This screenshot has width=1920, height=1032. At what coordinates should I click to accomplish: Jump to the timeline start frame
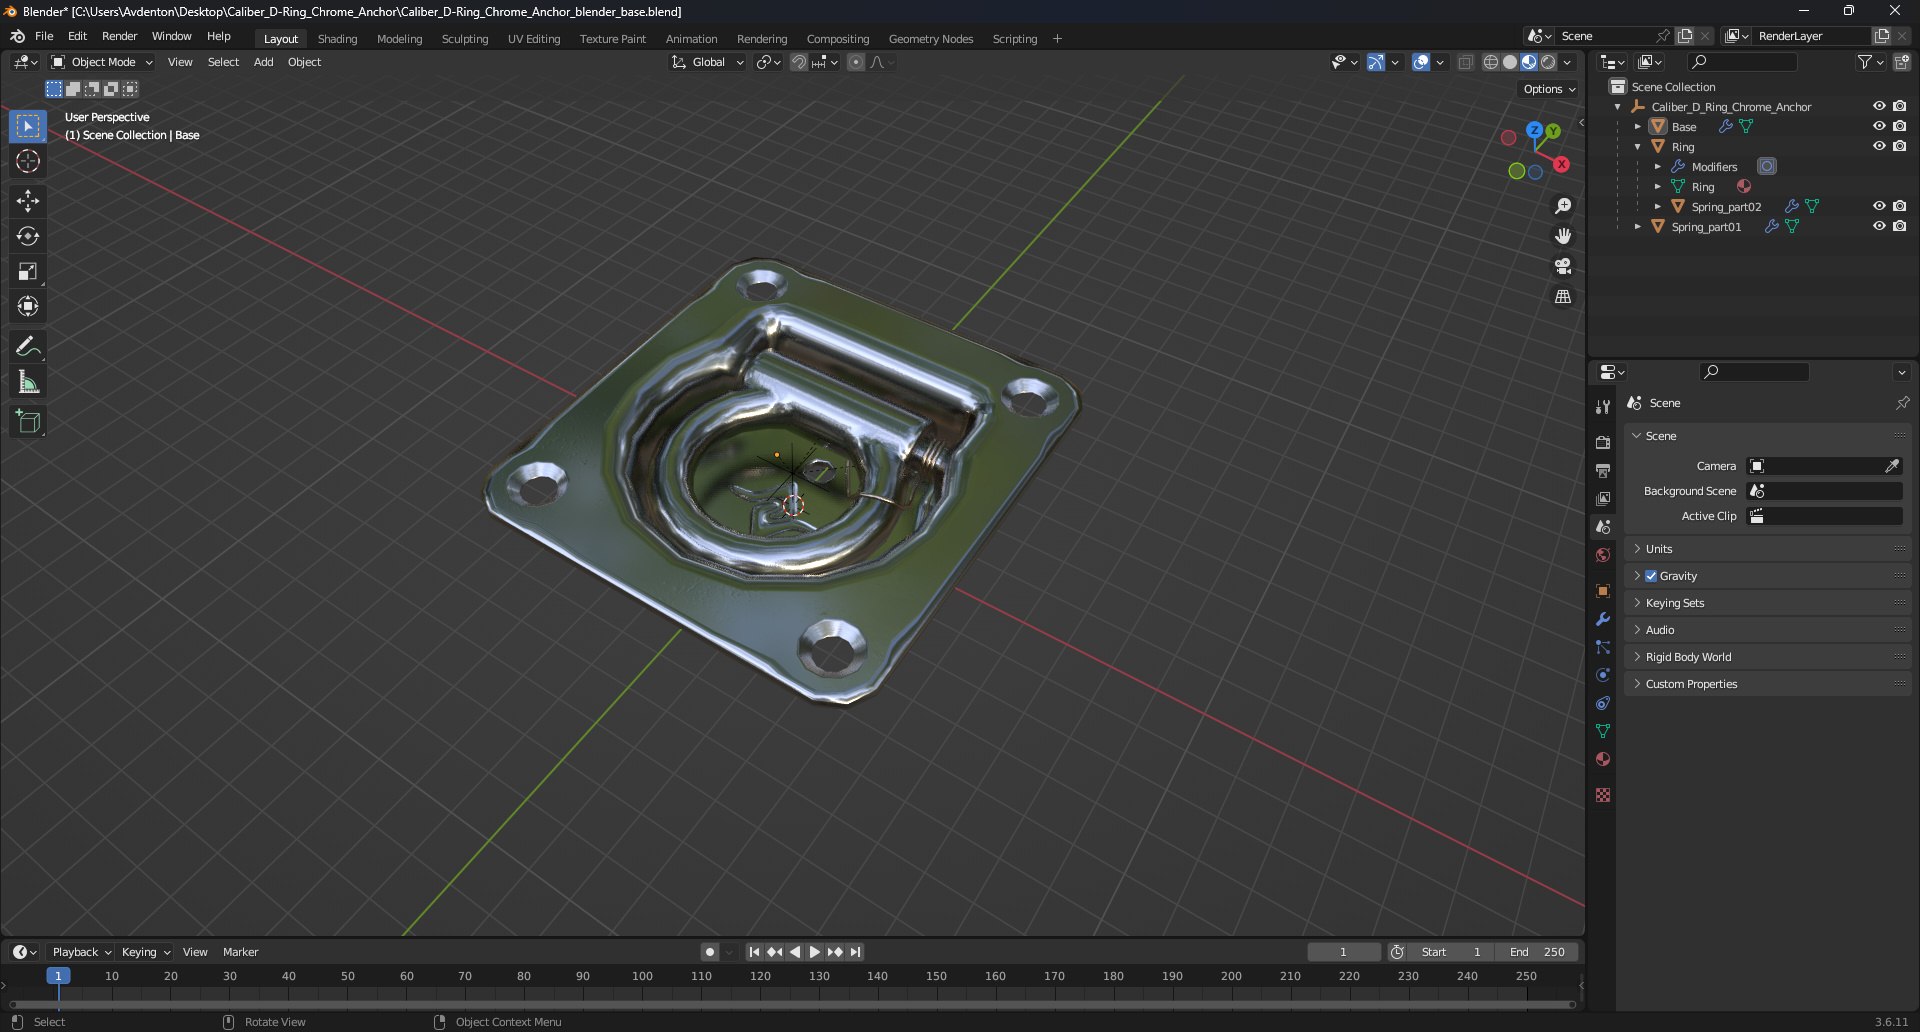[754, 952]
